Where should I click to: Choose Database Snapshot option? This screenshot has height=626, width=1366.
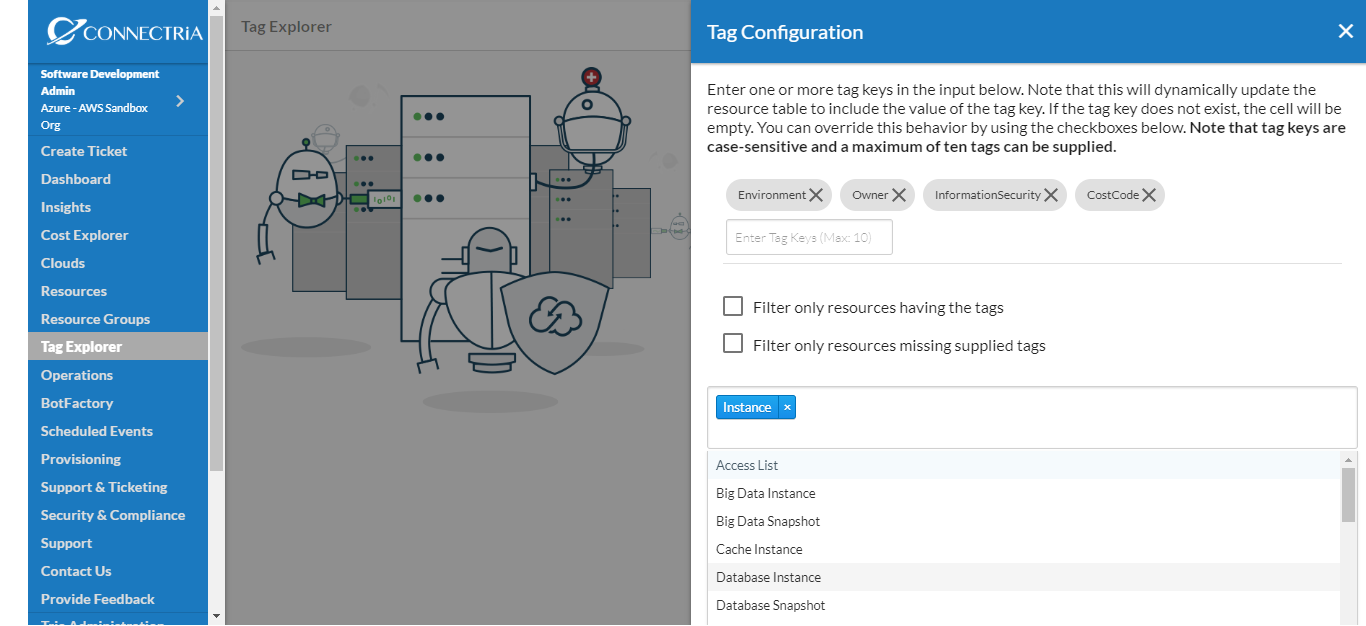coord(1023,605)
